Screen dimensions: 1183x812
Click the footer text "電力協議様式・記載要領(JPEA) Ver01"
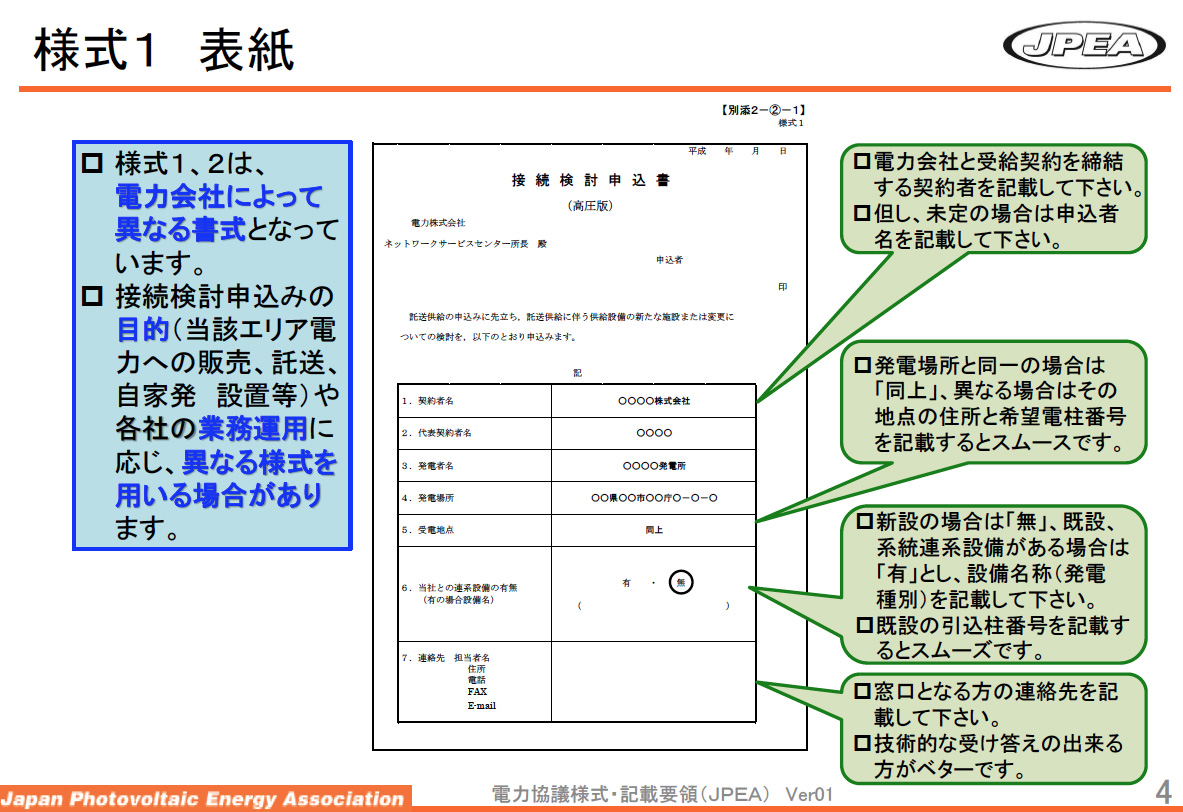coord(662,794)
